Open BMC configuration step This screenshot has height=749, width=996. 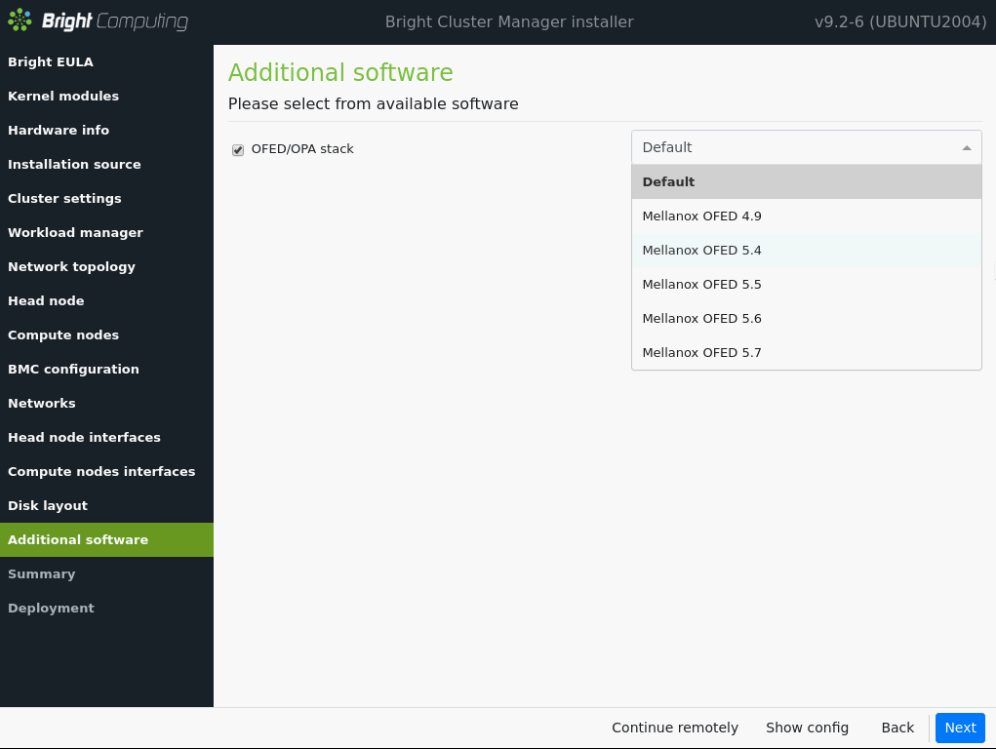[x=107, y=369]
